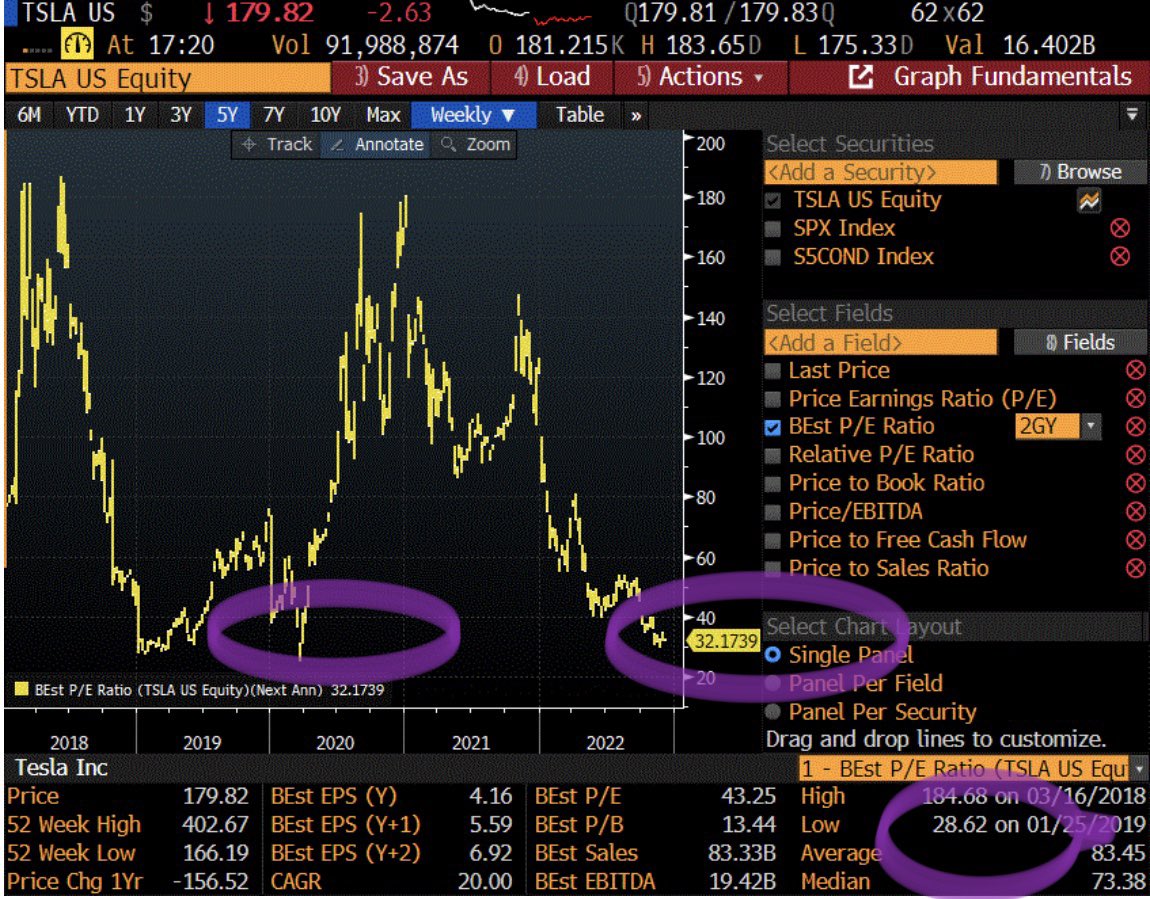Remove the Price to Book Ratio field
This screenshot has width=1150, height=899.
point(1135,483)
